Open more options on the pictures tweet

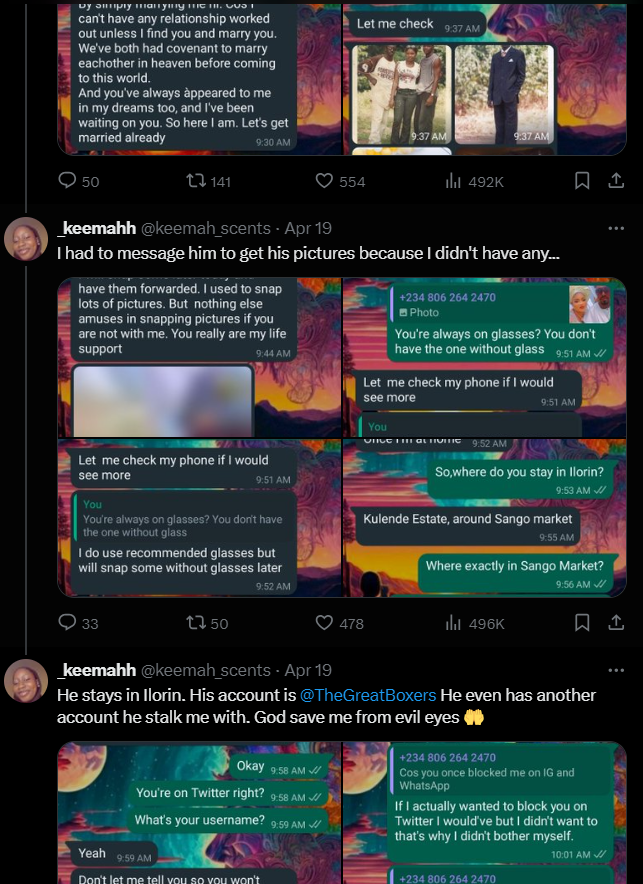616,228
